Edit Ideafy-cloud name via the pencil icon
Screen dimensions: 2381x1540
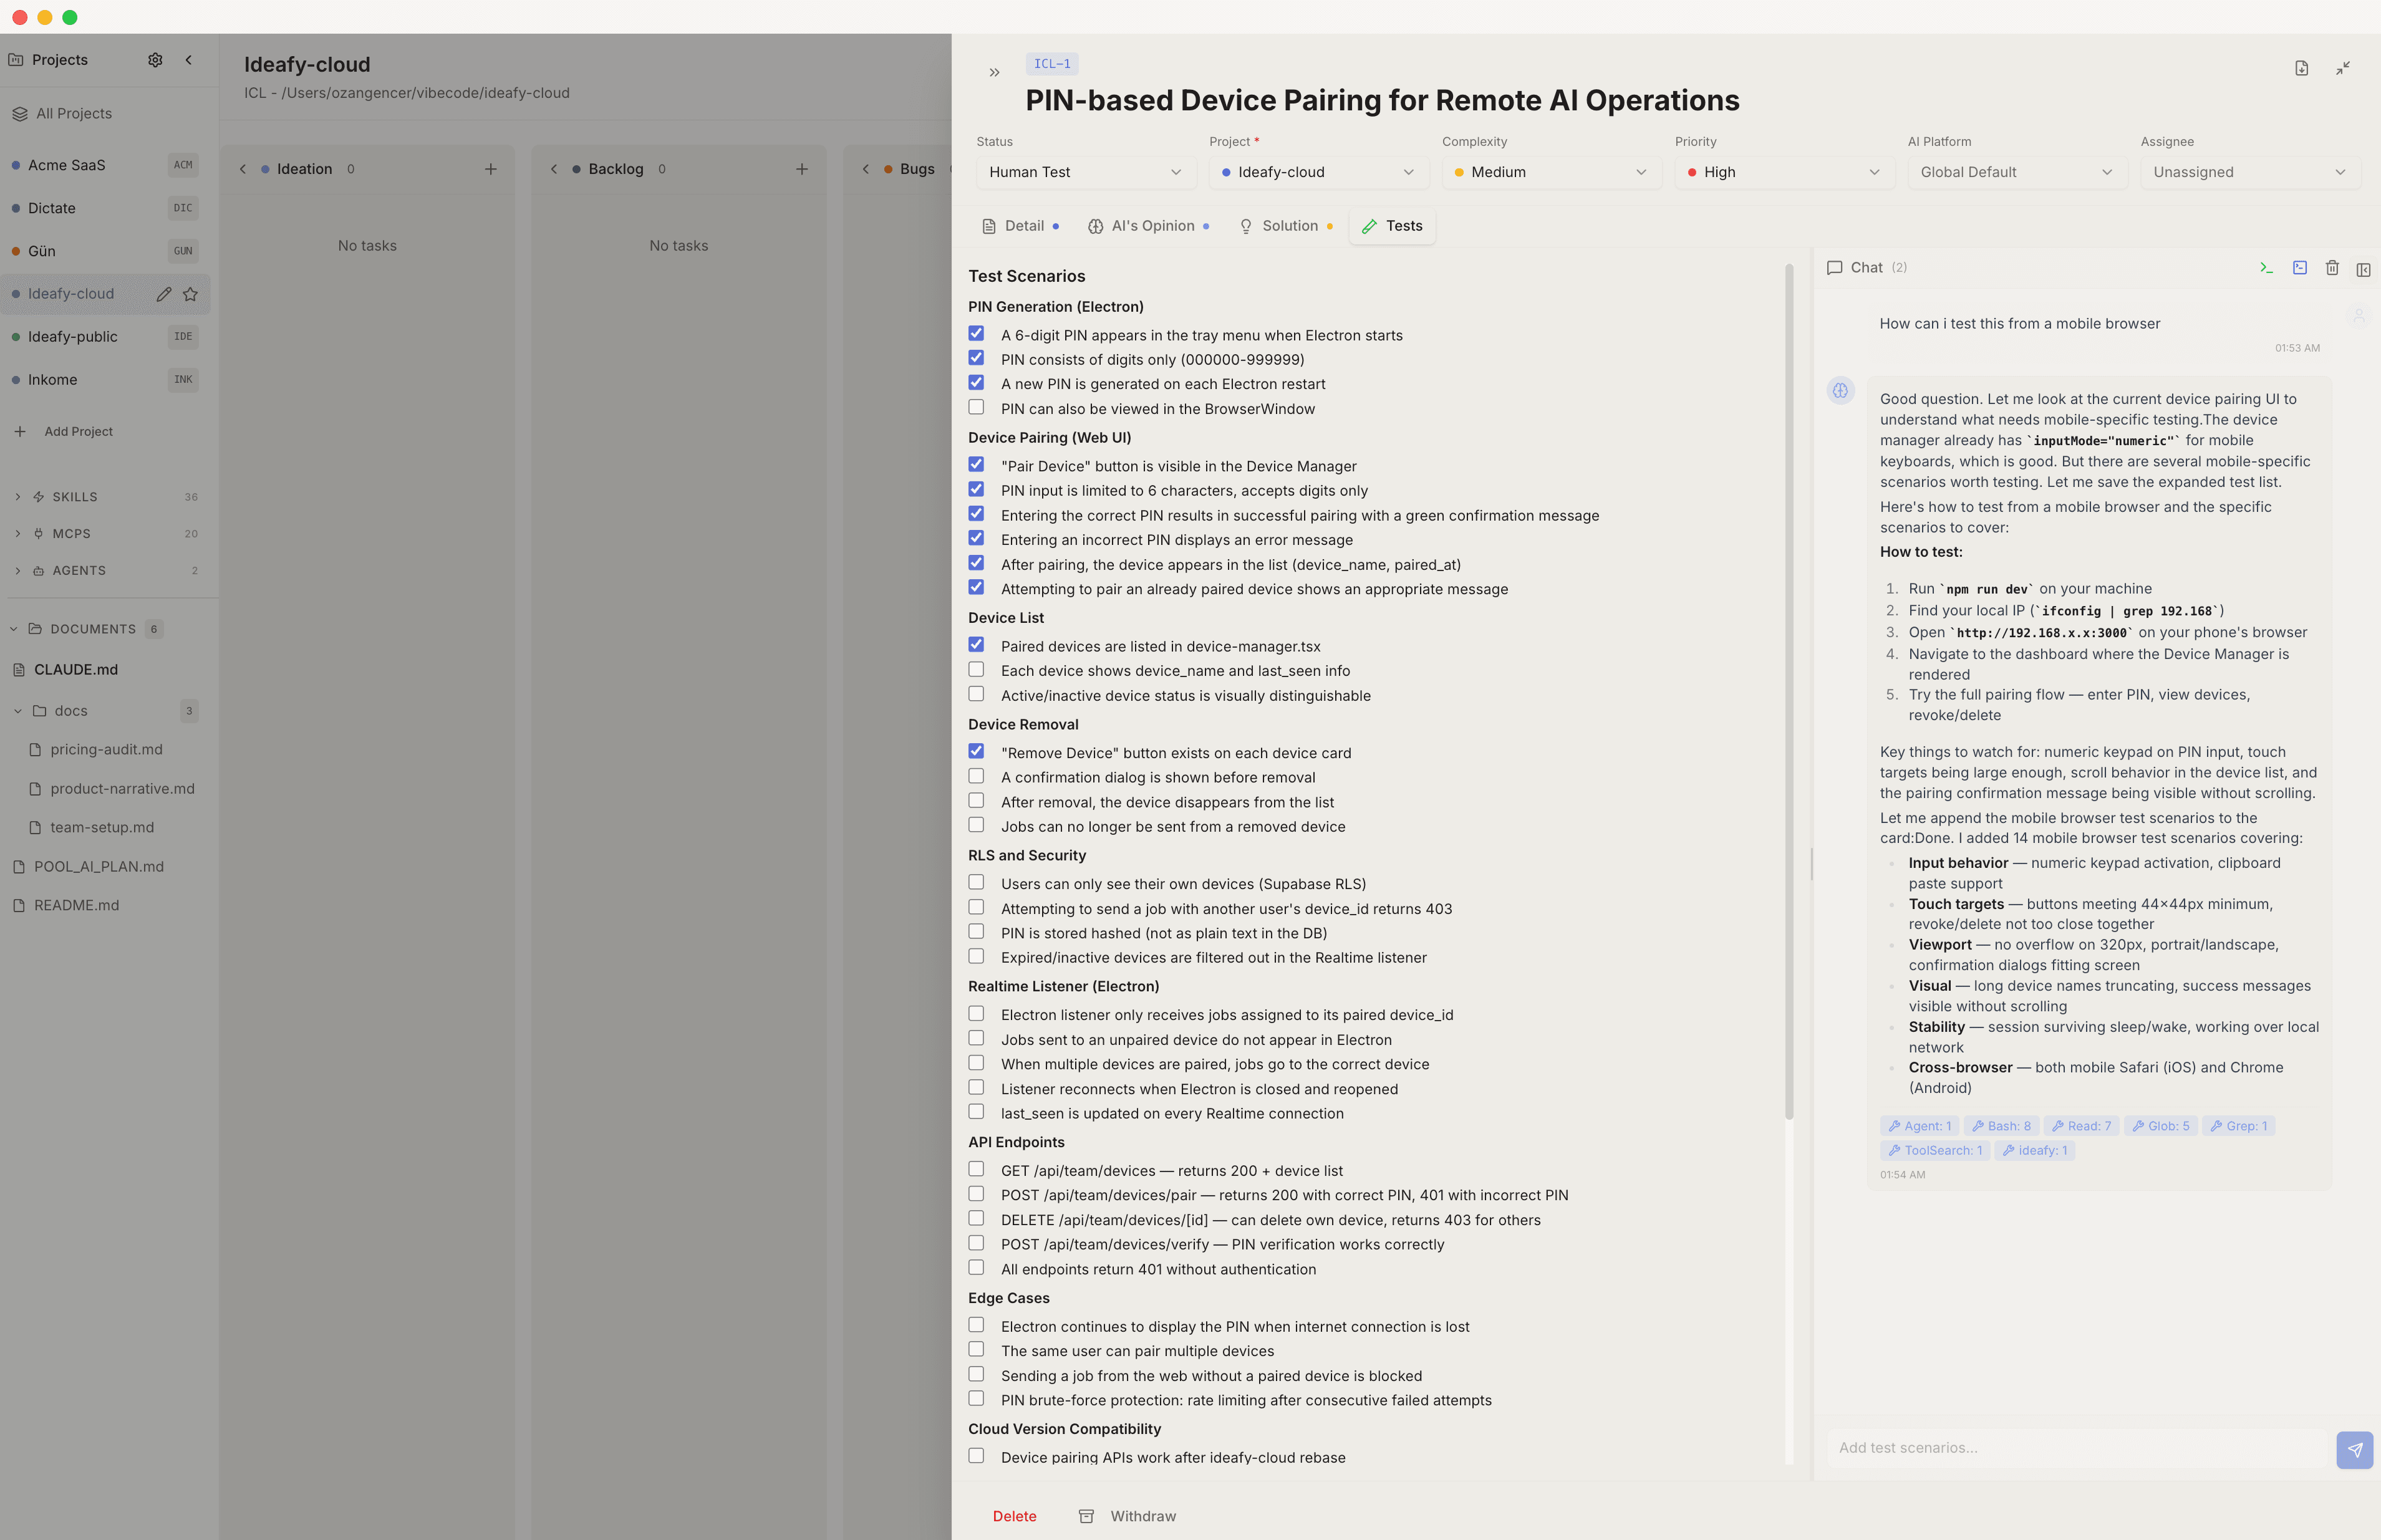pos(164,294)
